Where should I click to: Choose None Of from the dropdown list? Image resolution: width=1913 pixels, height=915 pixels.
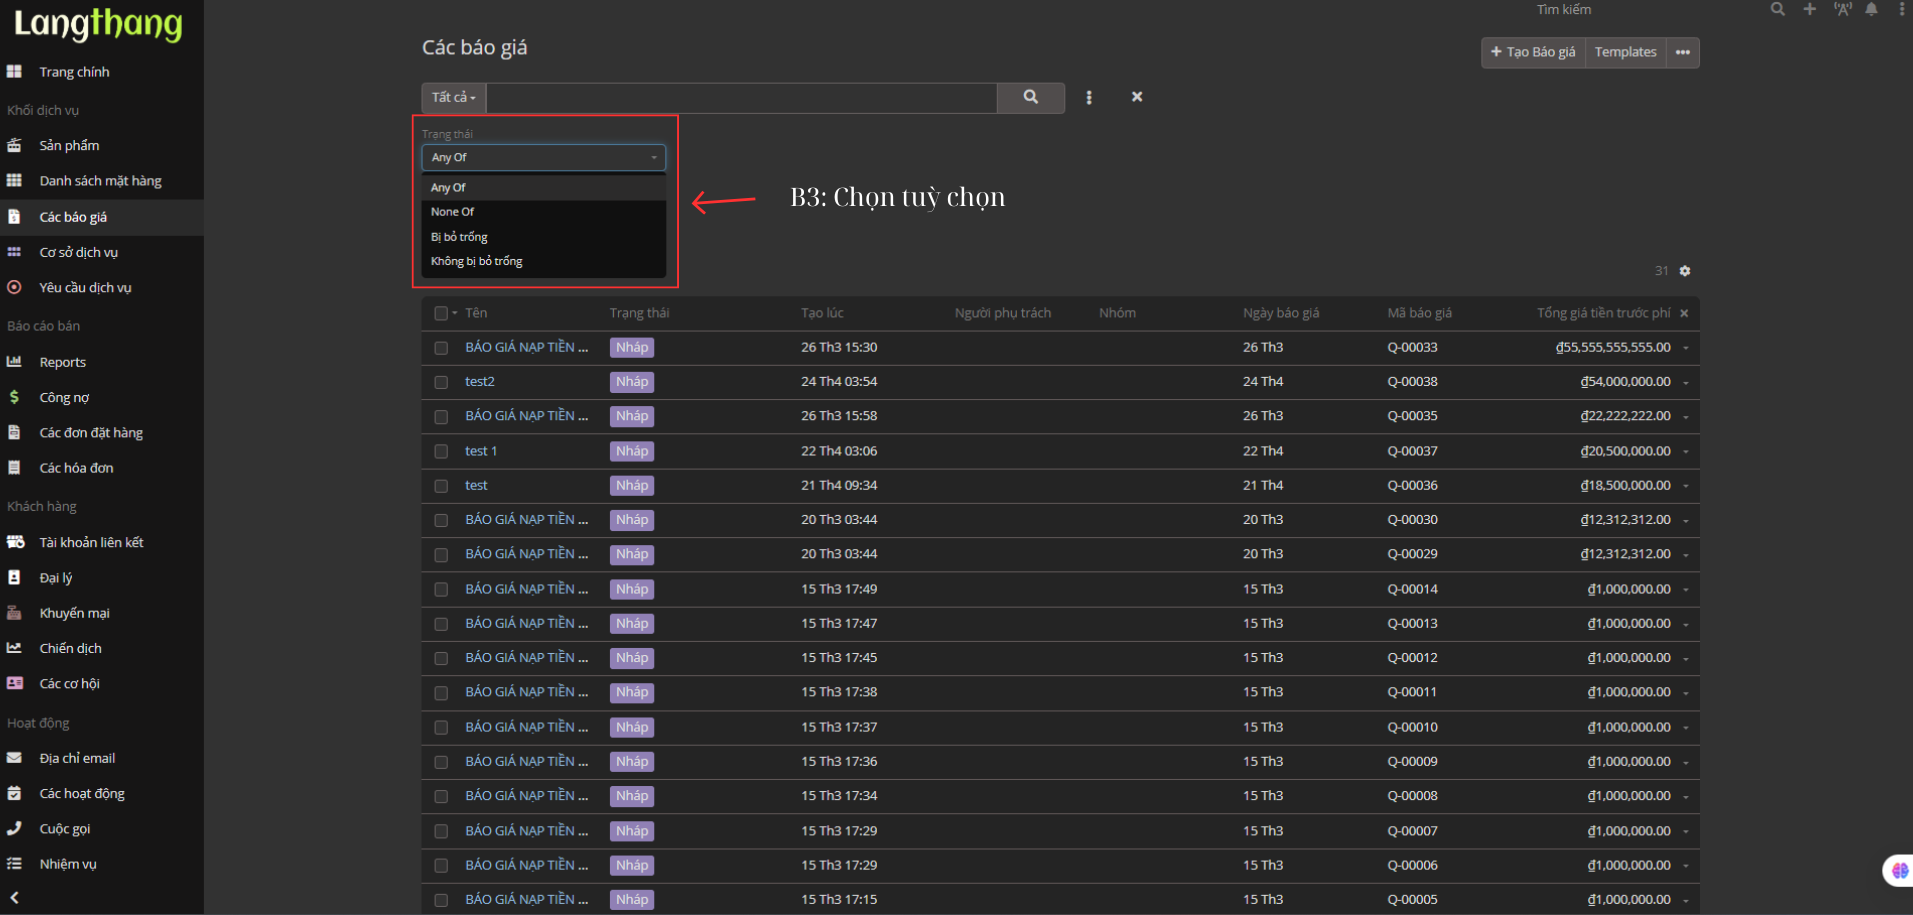click(x=453, y=212)
